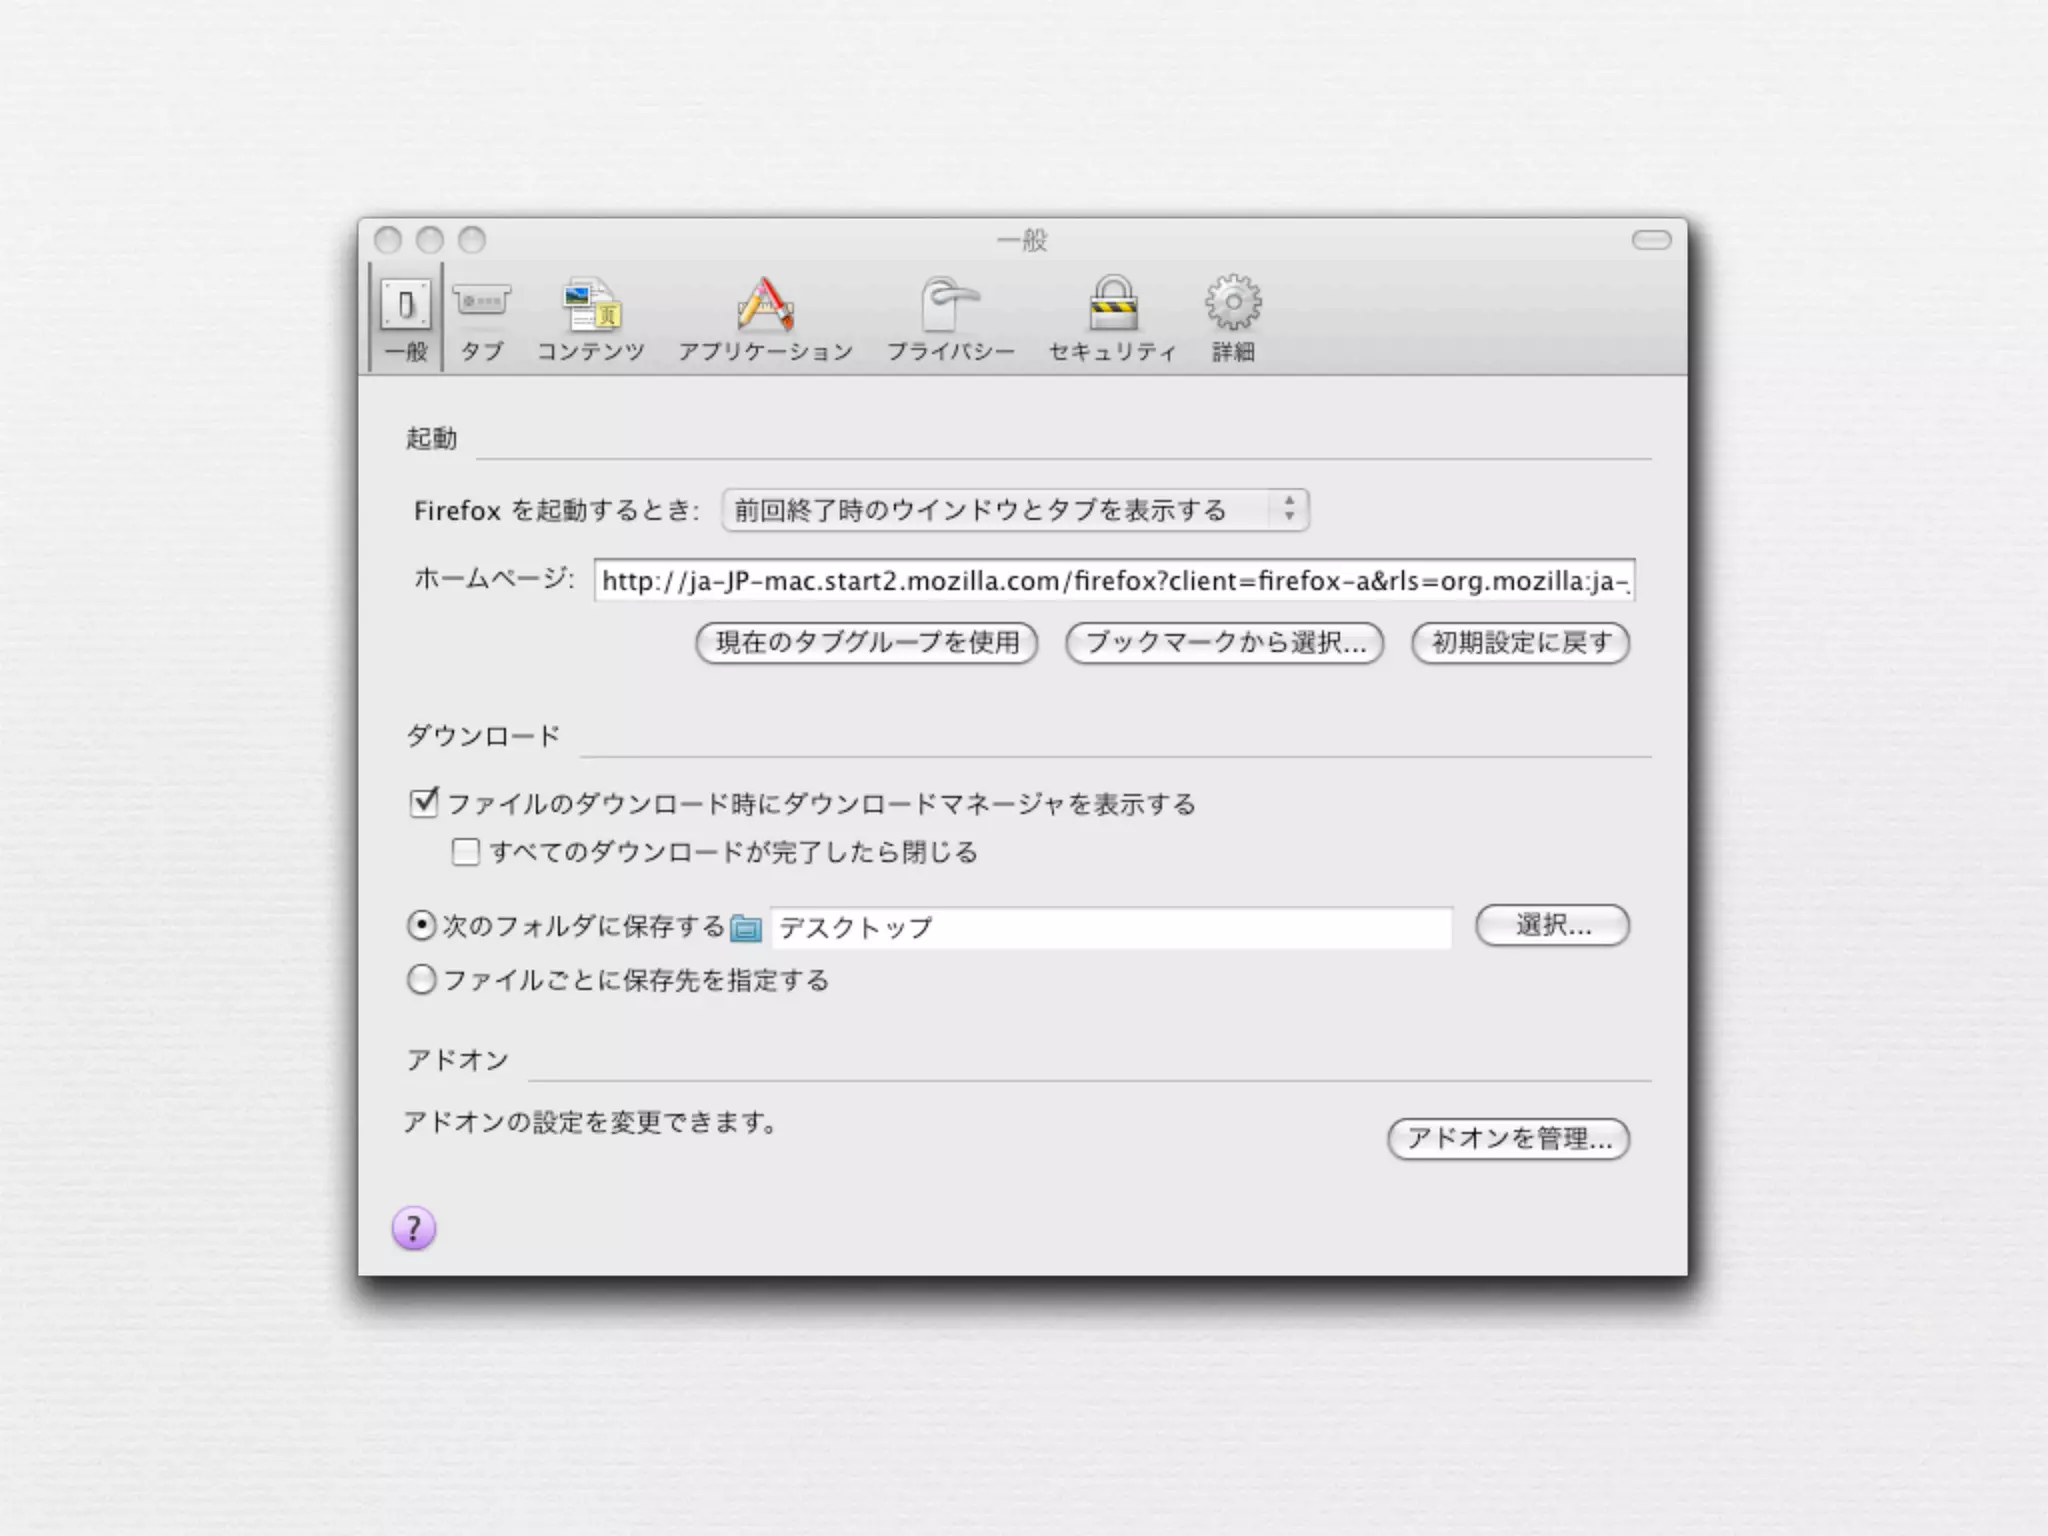Click the デスクトップ folder icon
Image resolution: width=2048 pixels, height=1536 pixels.
(x=746, y=929)
